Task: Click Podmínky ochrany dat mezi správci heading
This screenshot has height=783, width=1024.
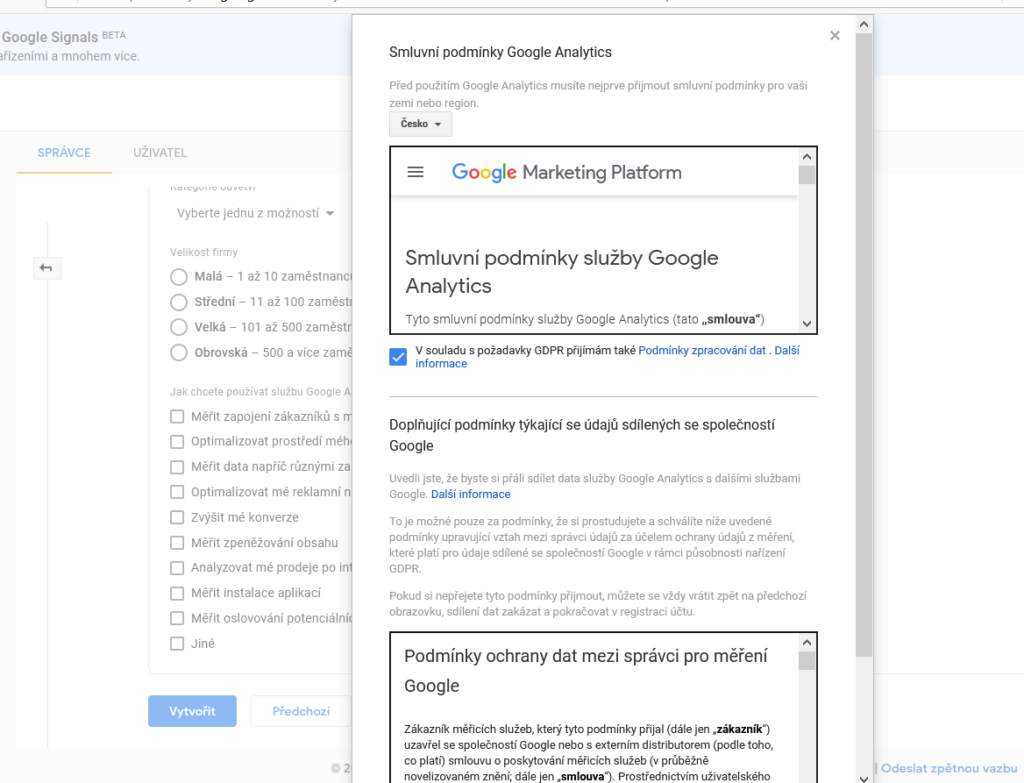Action: click(x=586, y=671)
